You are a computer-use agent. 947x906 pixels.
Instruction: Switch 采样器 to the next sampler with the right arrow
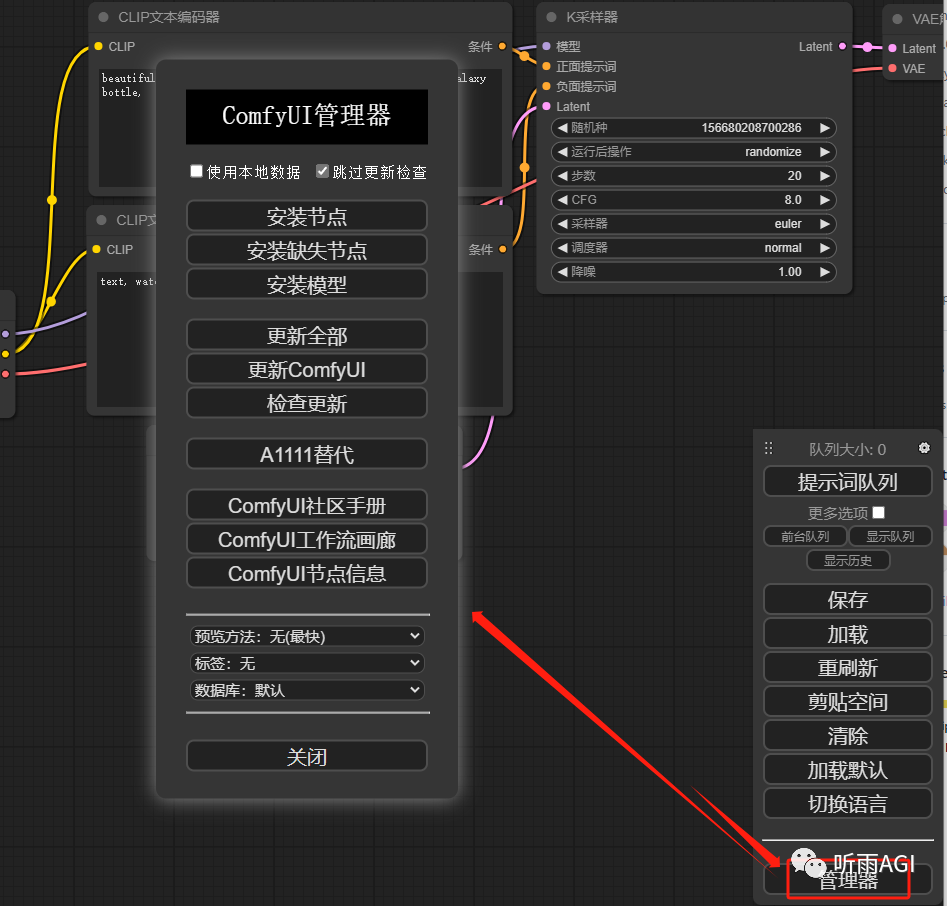pos(825,224)
